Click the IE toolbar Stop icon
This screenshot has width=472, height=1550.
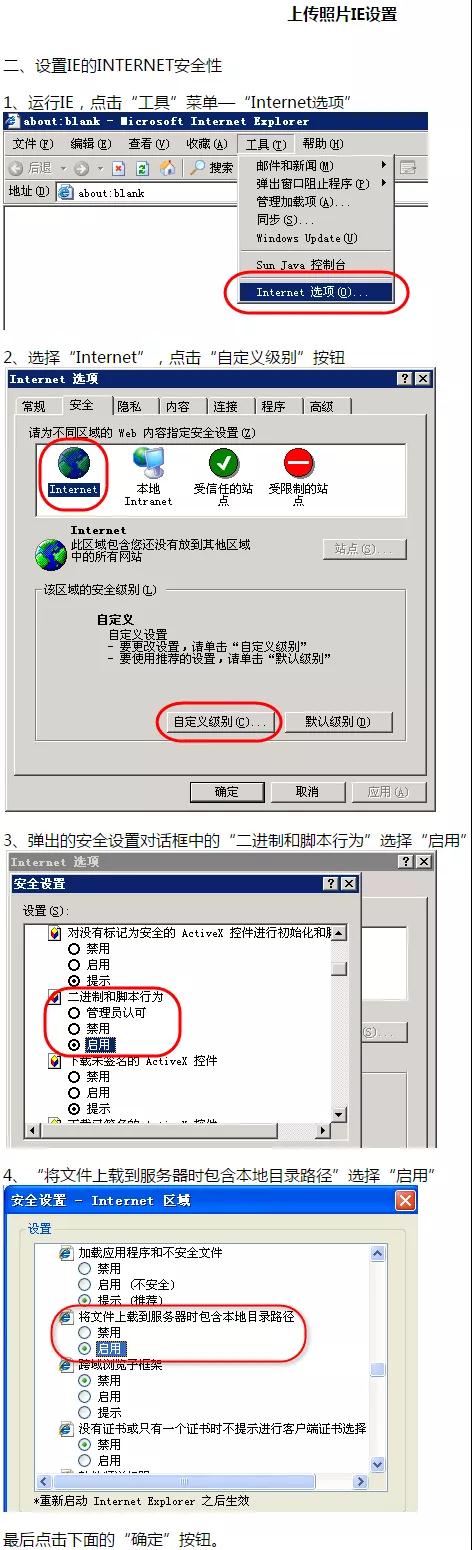pyautogui.click(x=119, y=168)
